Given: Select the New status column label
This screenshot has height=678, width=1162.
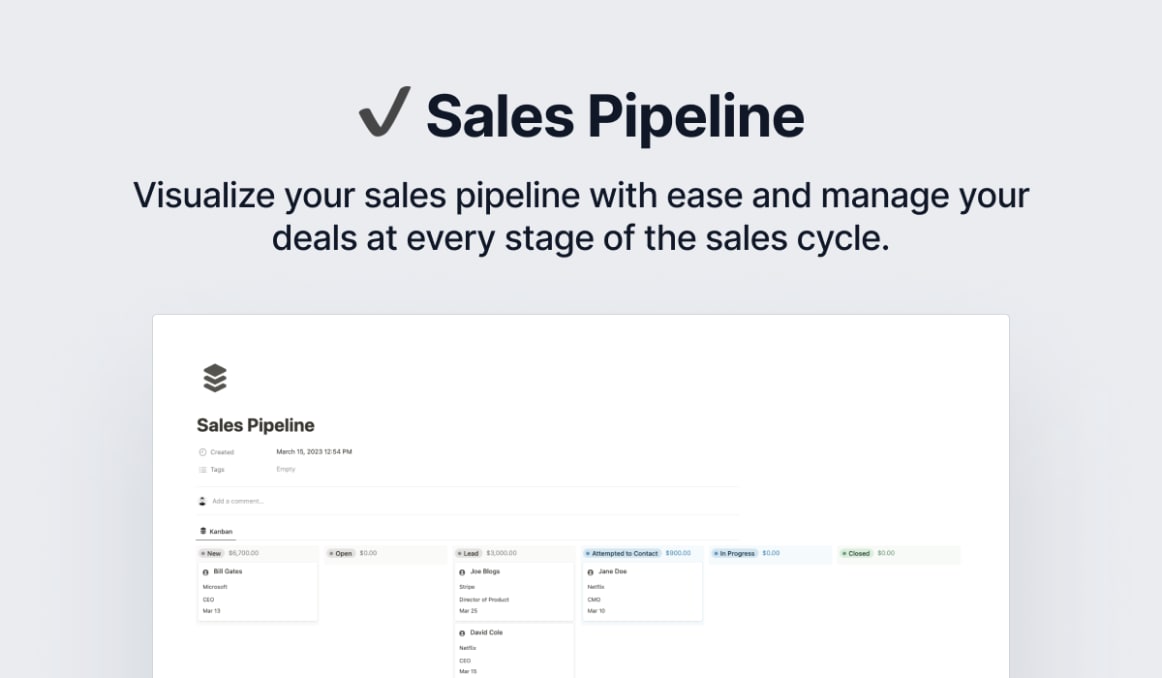Looking at the screenshot, I should 211,553.
